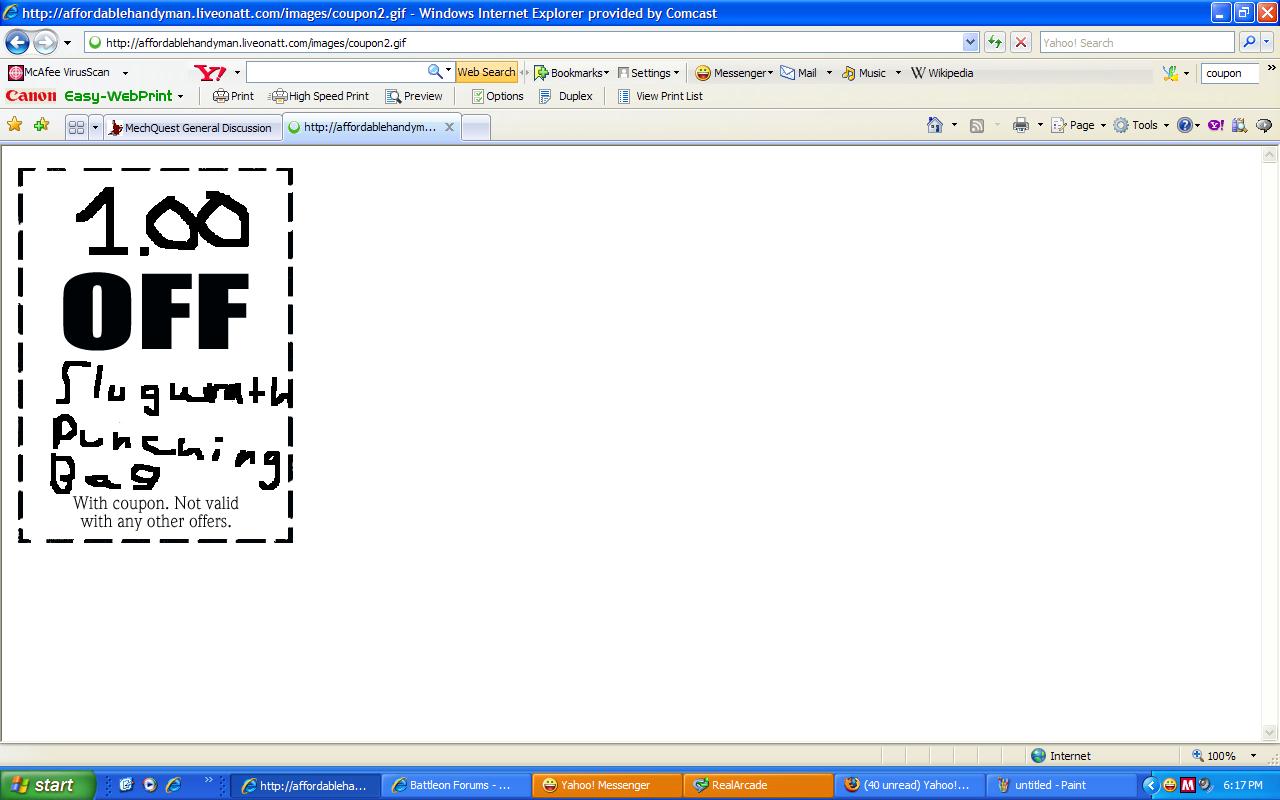Click the address bar URL field
The width and height of the screenshot is (1280, 800).
click(524, 43)
